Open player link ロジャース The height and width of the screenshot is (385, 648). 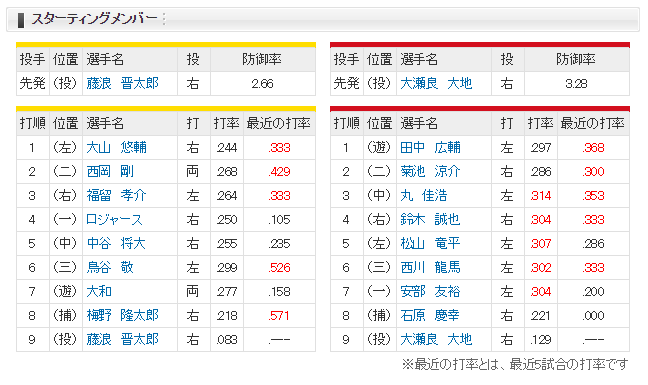click(x=114, y=219)
